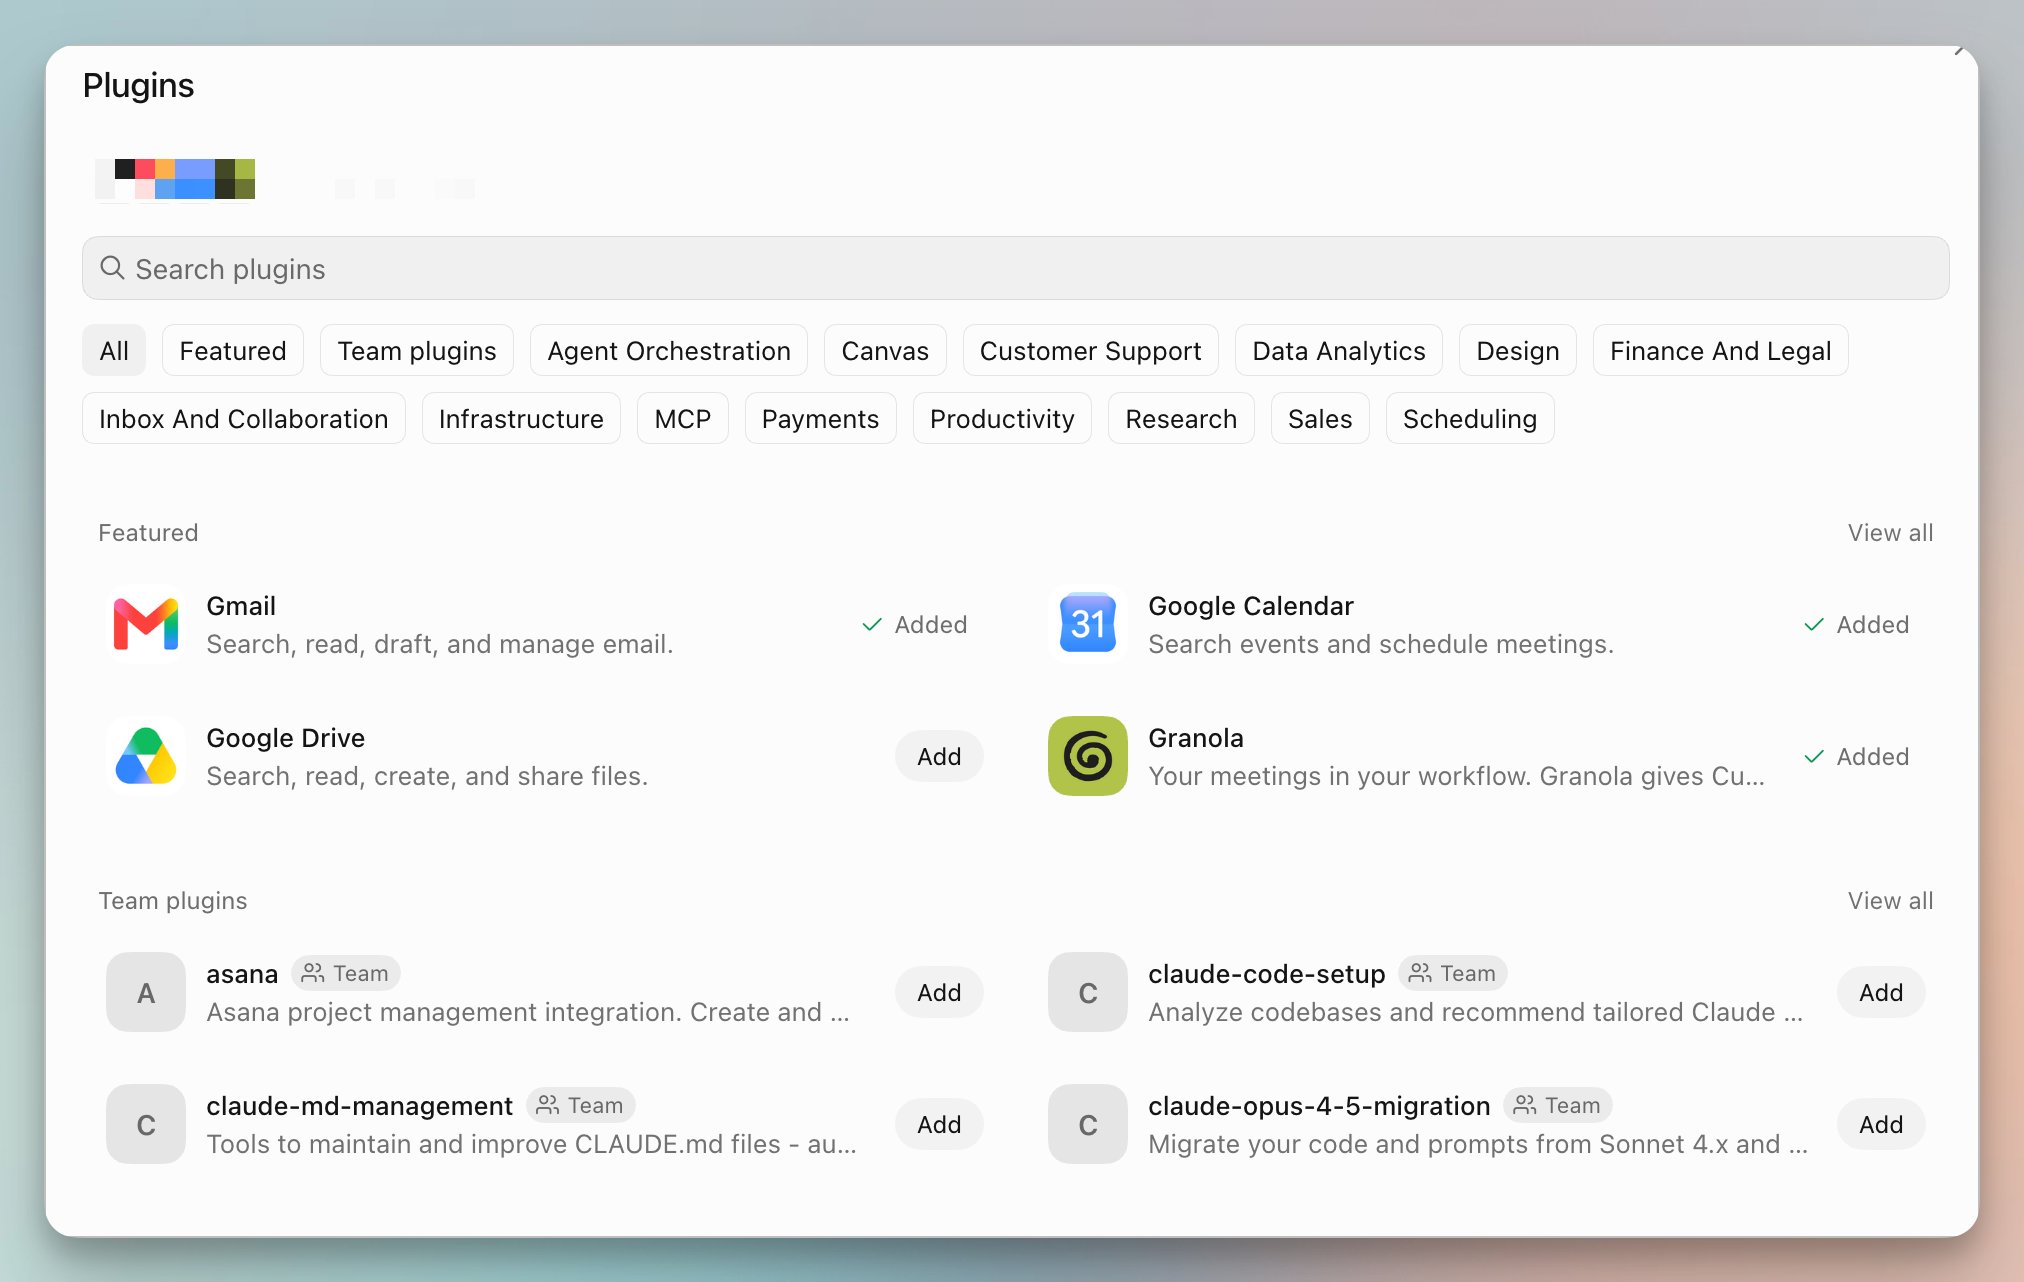Click the claude-opus-4-5-migration letter icon

click(x=1088, y=1124)
